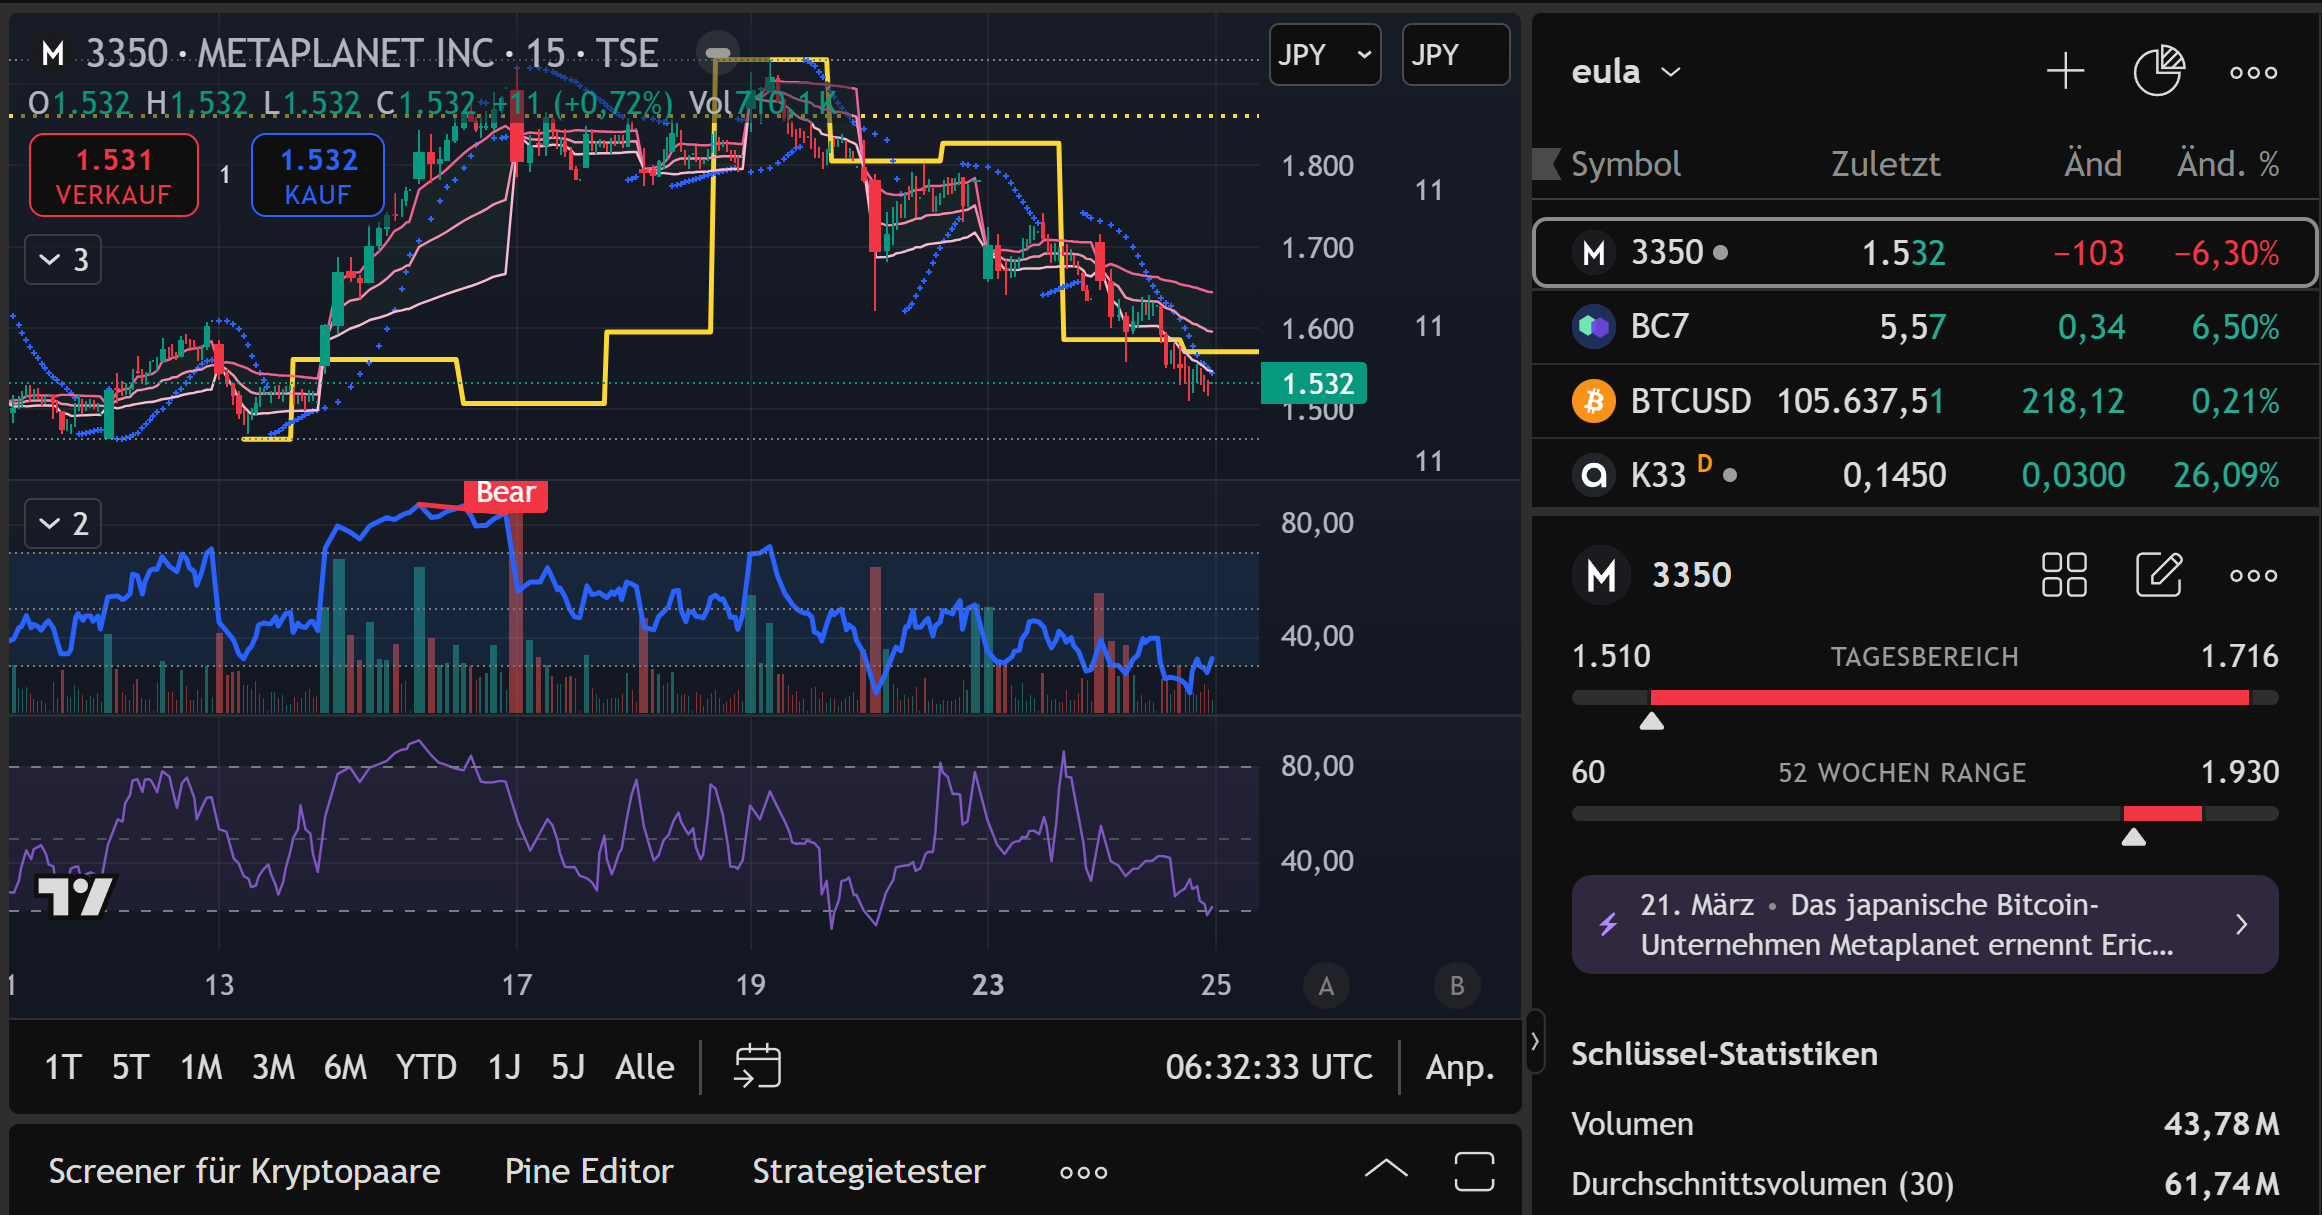Screen dimensions: 2322x1215
Task: Maximize the bottom panel square icon
Action: point(1474,1171)
